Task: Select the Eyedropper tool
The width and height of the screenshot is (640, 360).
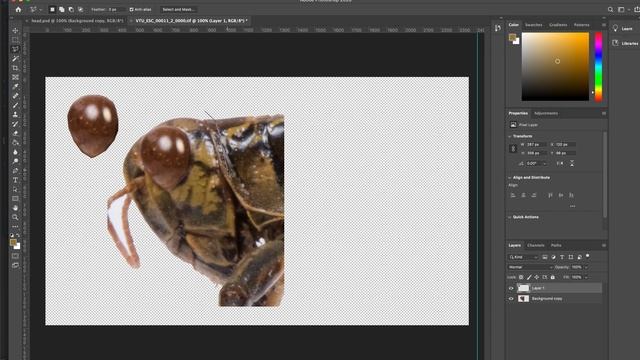Action: pos(16,87)
